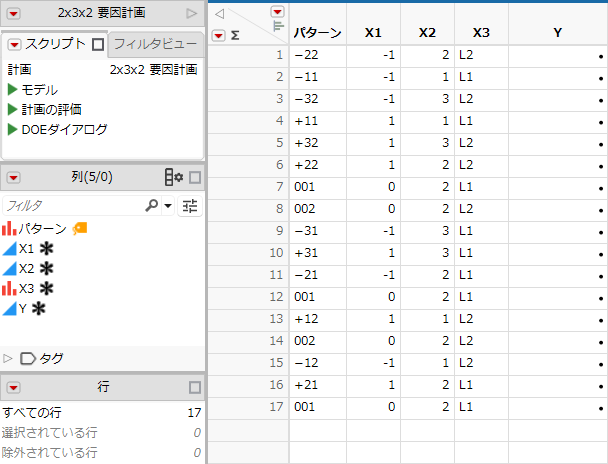
Task: Open the rows red triangle menu beside Σ
Action: point(219,36)
